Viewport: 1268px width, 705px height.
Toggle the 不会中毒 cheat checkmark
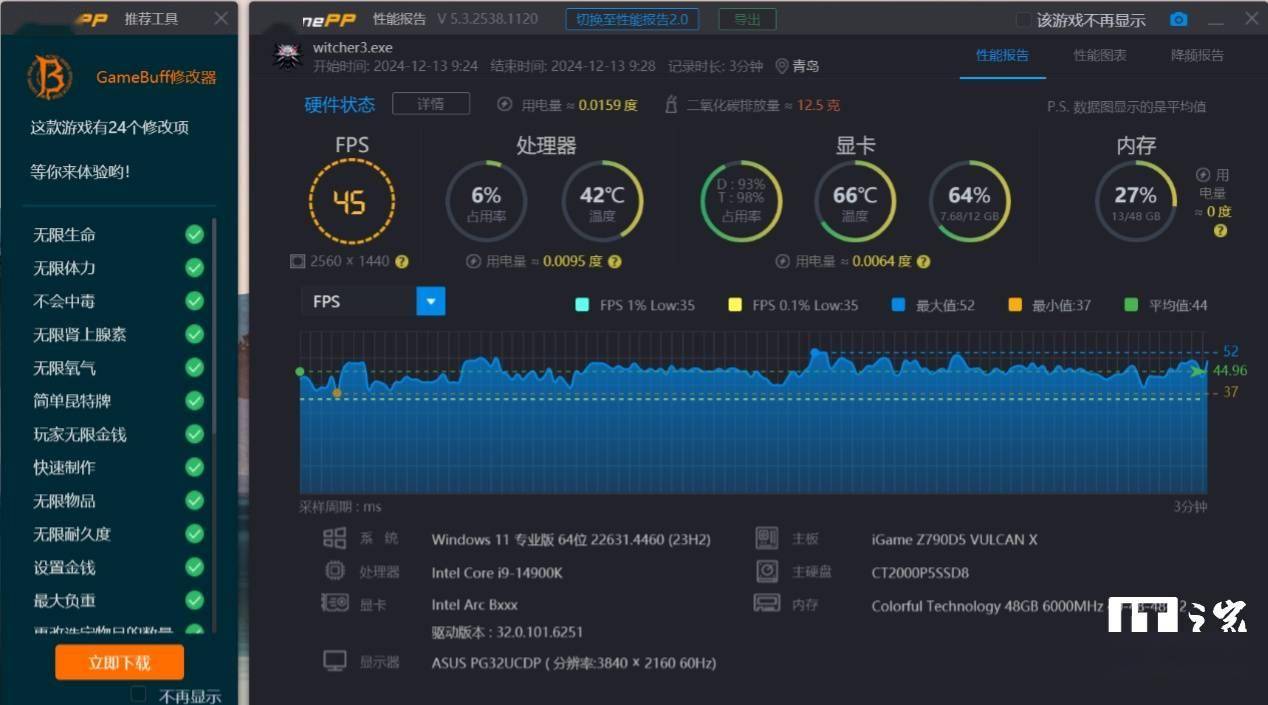click(x=194, y=300)
